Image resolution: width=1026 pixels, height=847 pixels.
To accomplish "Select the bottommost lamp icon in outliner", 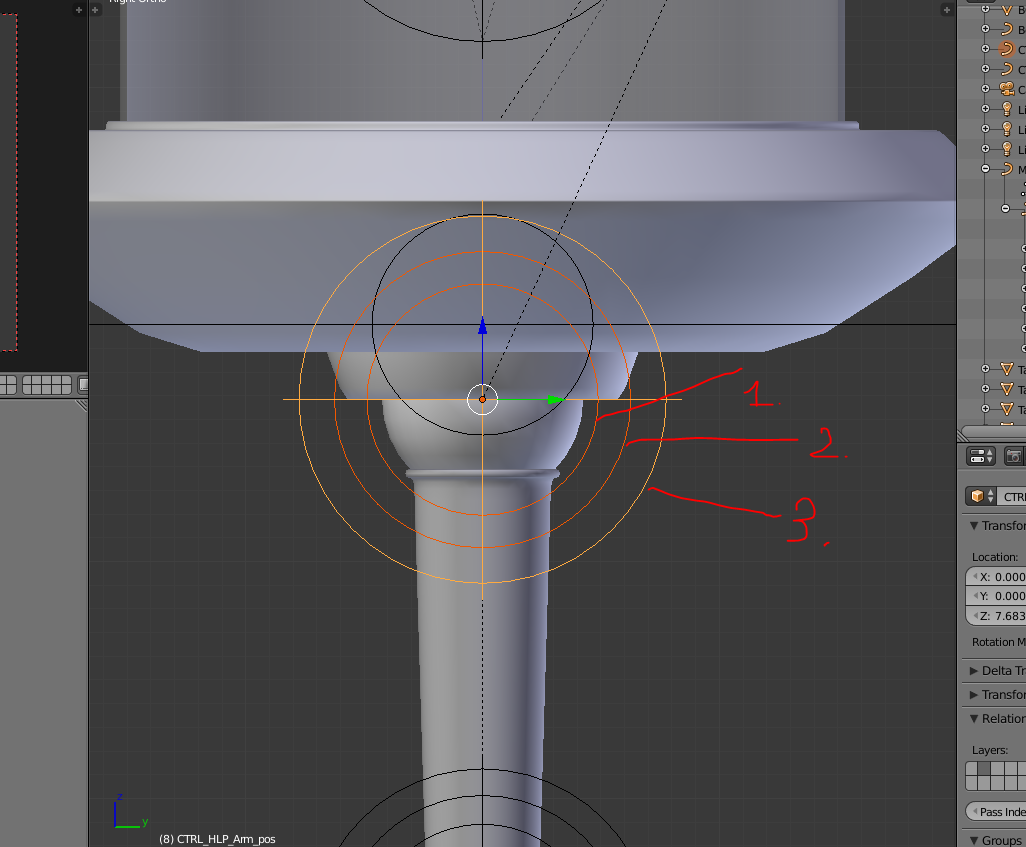I will [1007, 149].
